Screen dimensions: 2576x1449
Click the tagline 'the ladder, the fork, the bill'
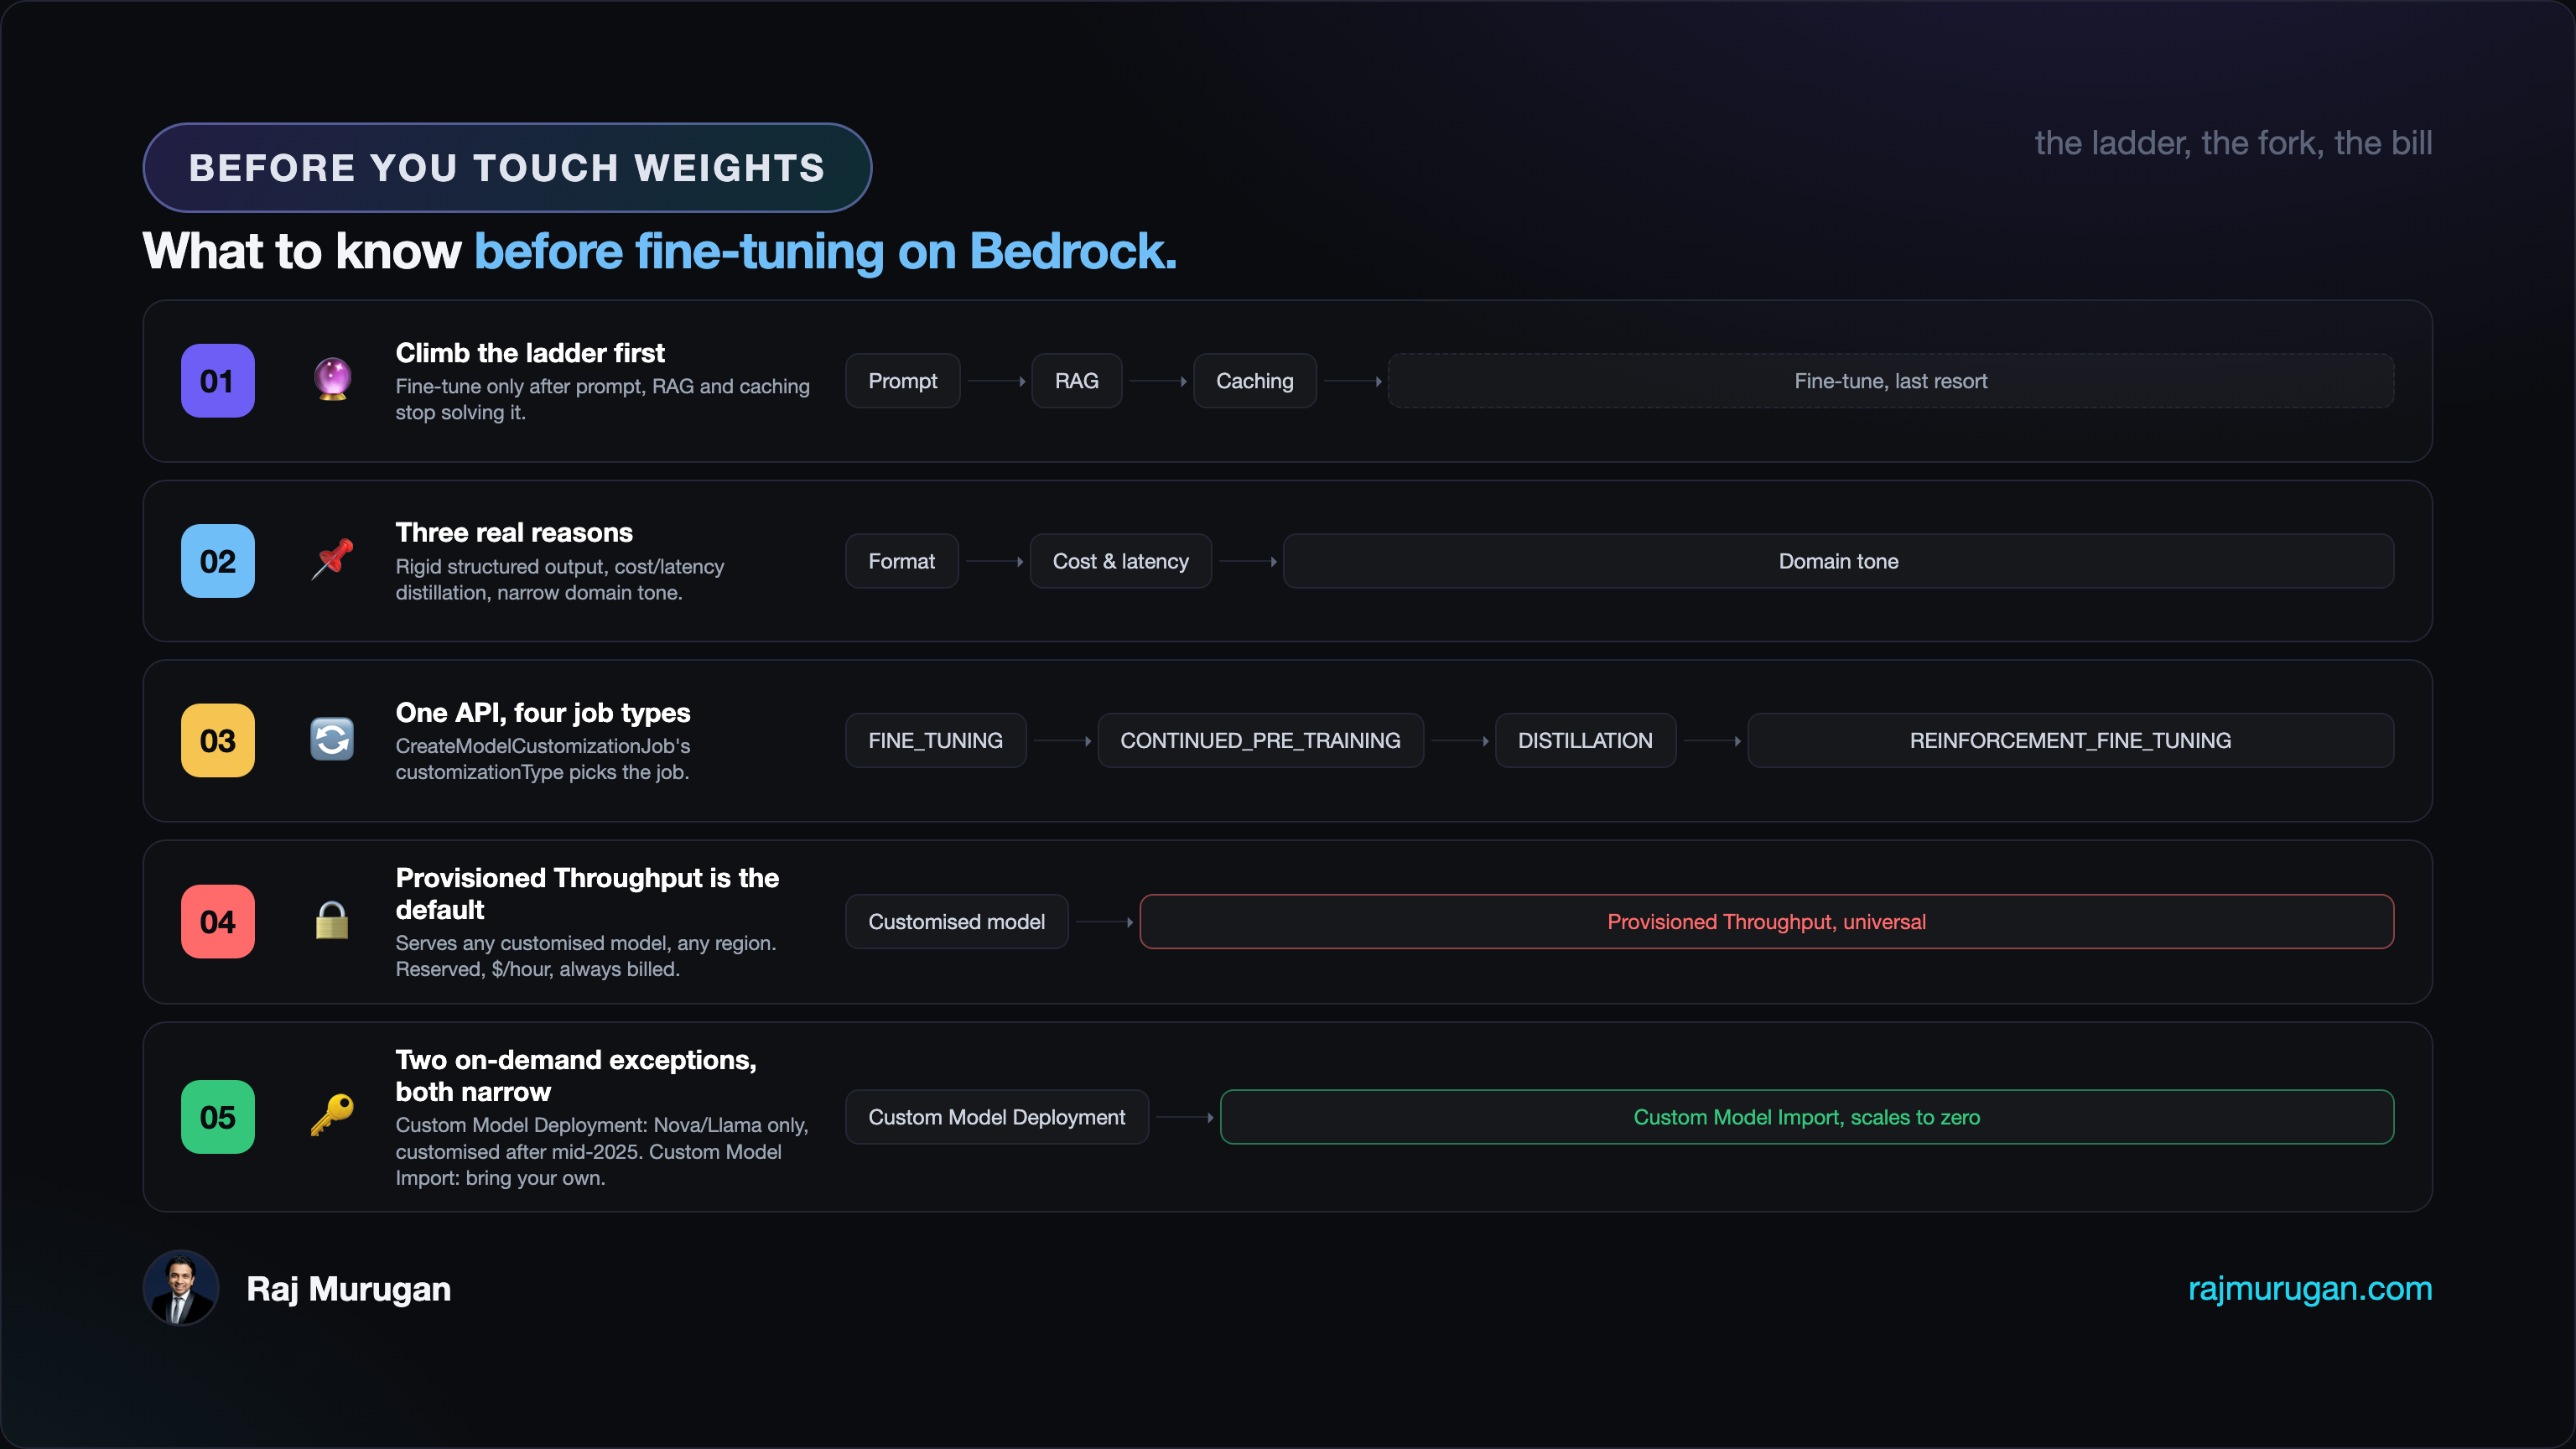click(2234, 143)
